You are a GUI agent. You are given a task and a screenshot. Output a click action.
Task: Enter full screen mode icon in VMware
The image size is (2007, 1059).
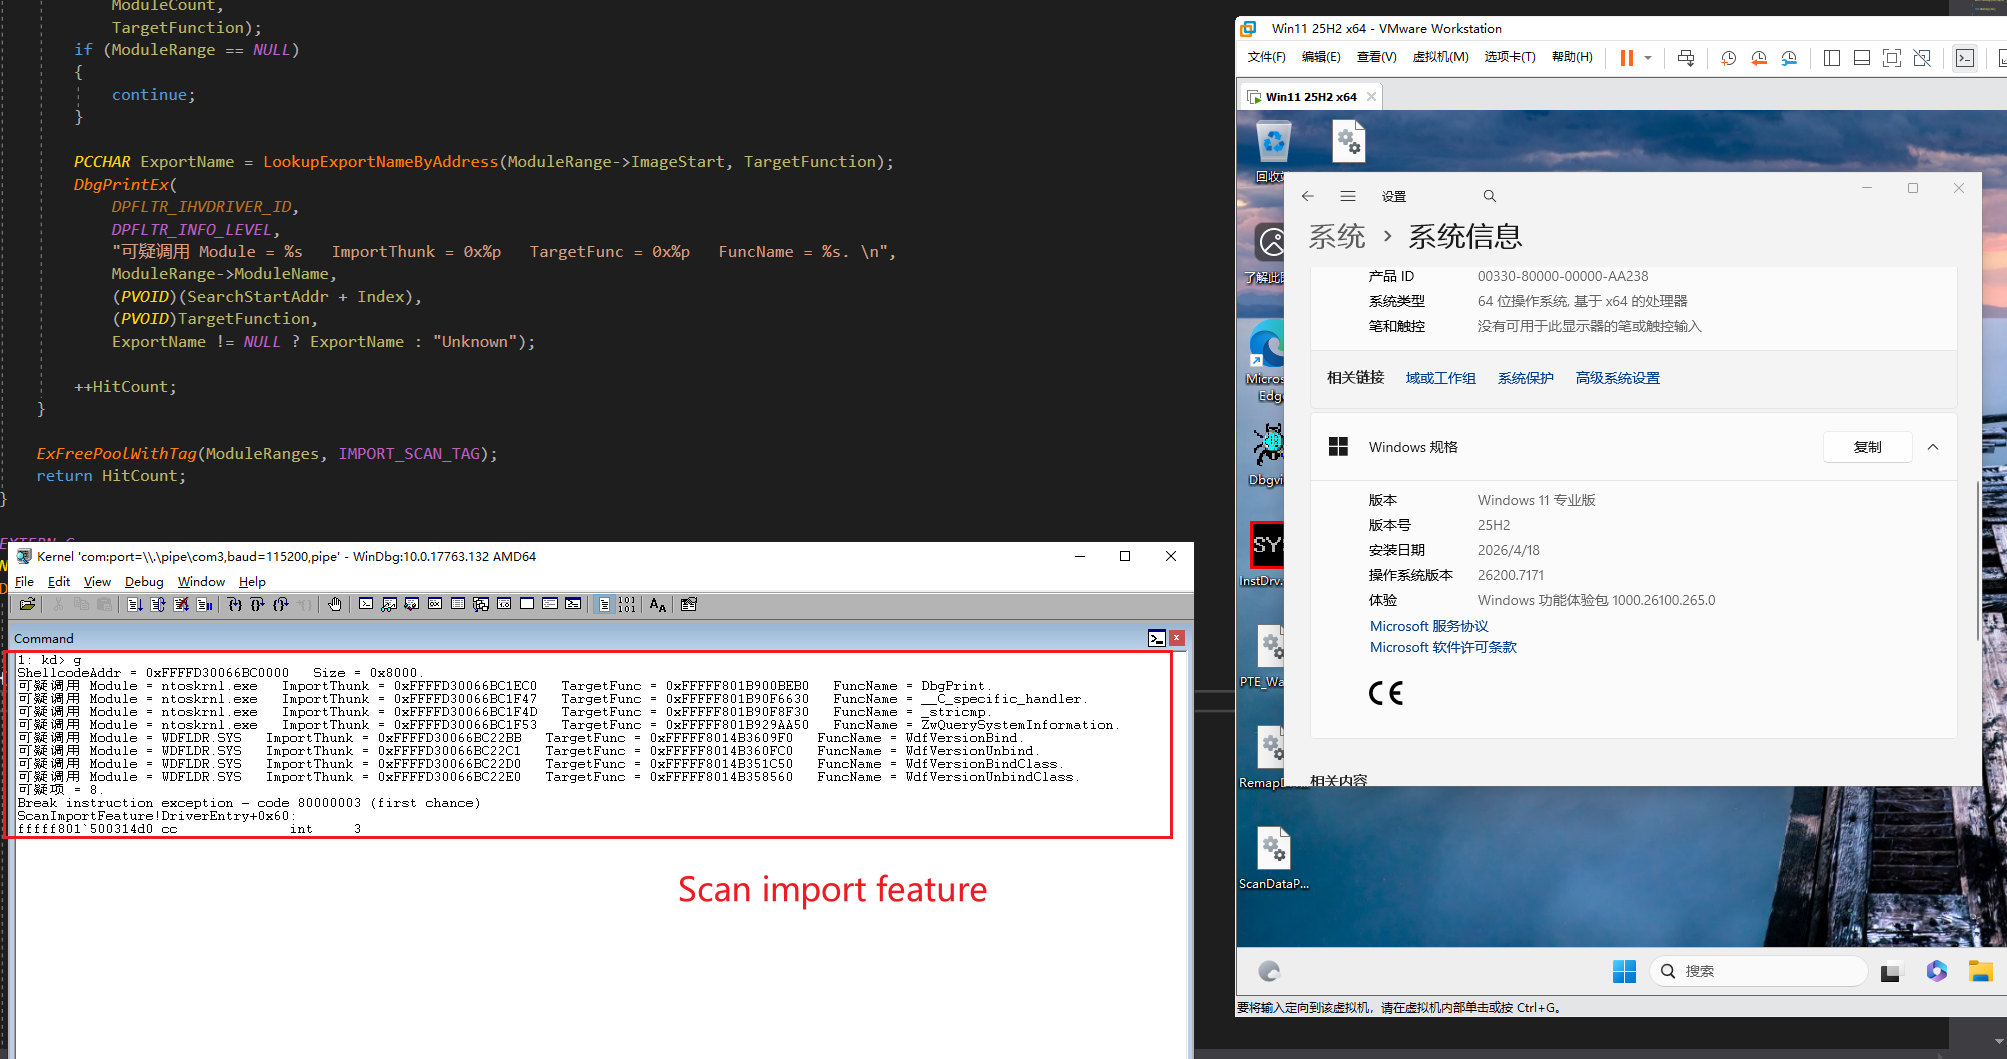point(1892,58)
